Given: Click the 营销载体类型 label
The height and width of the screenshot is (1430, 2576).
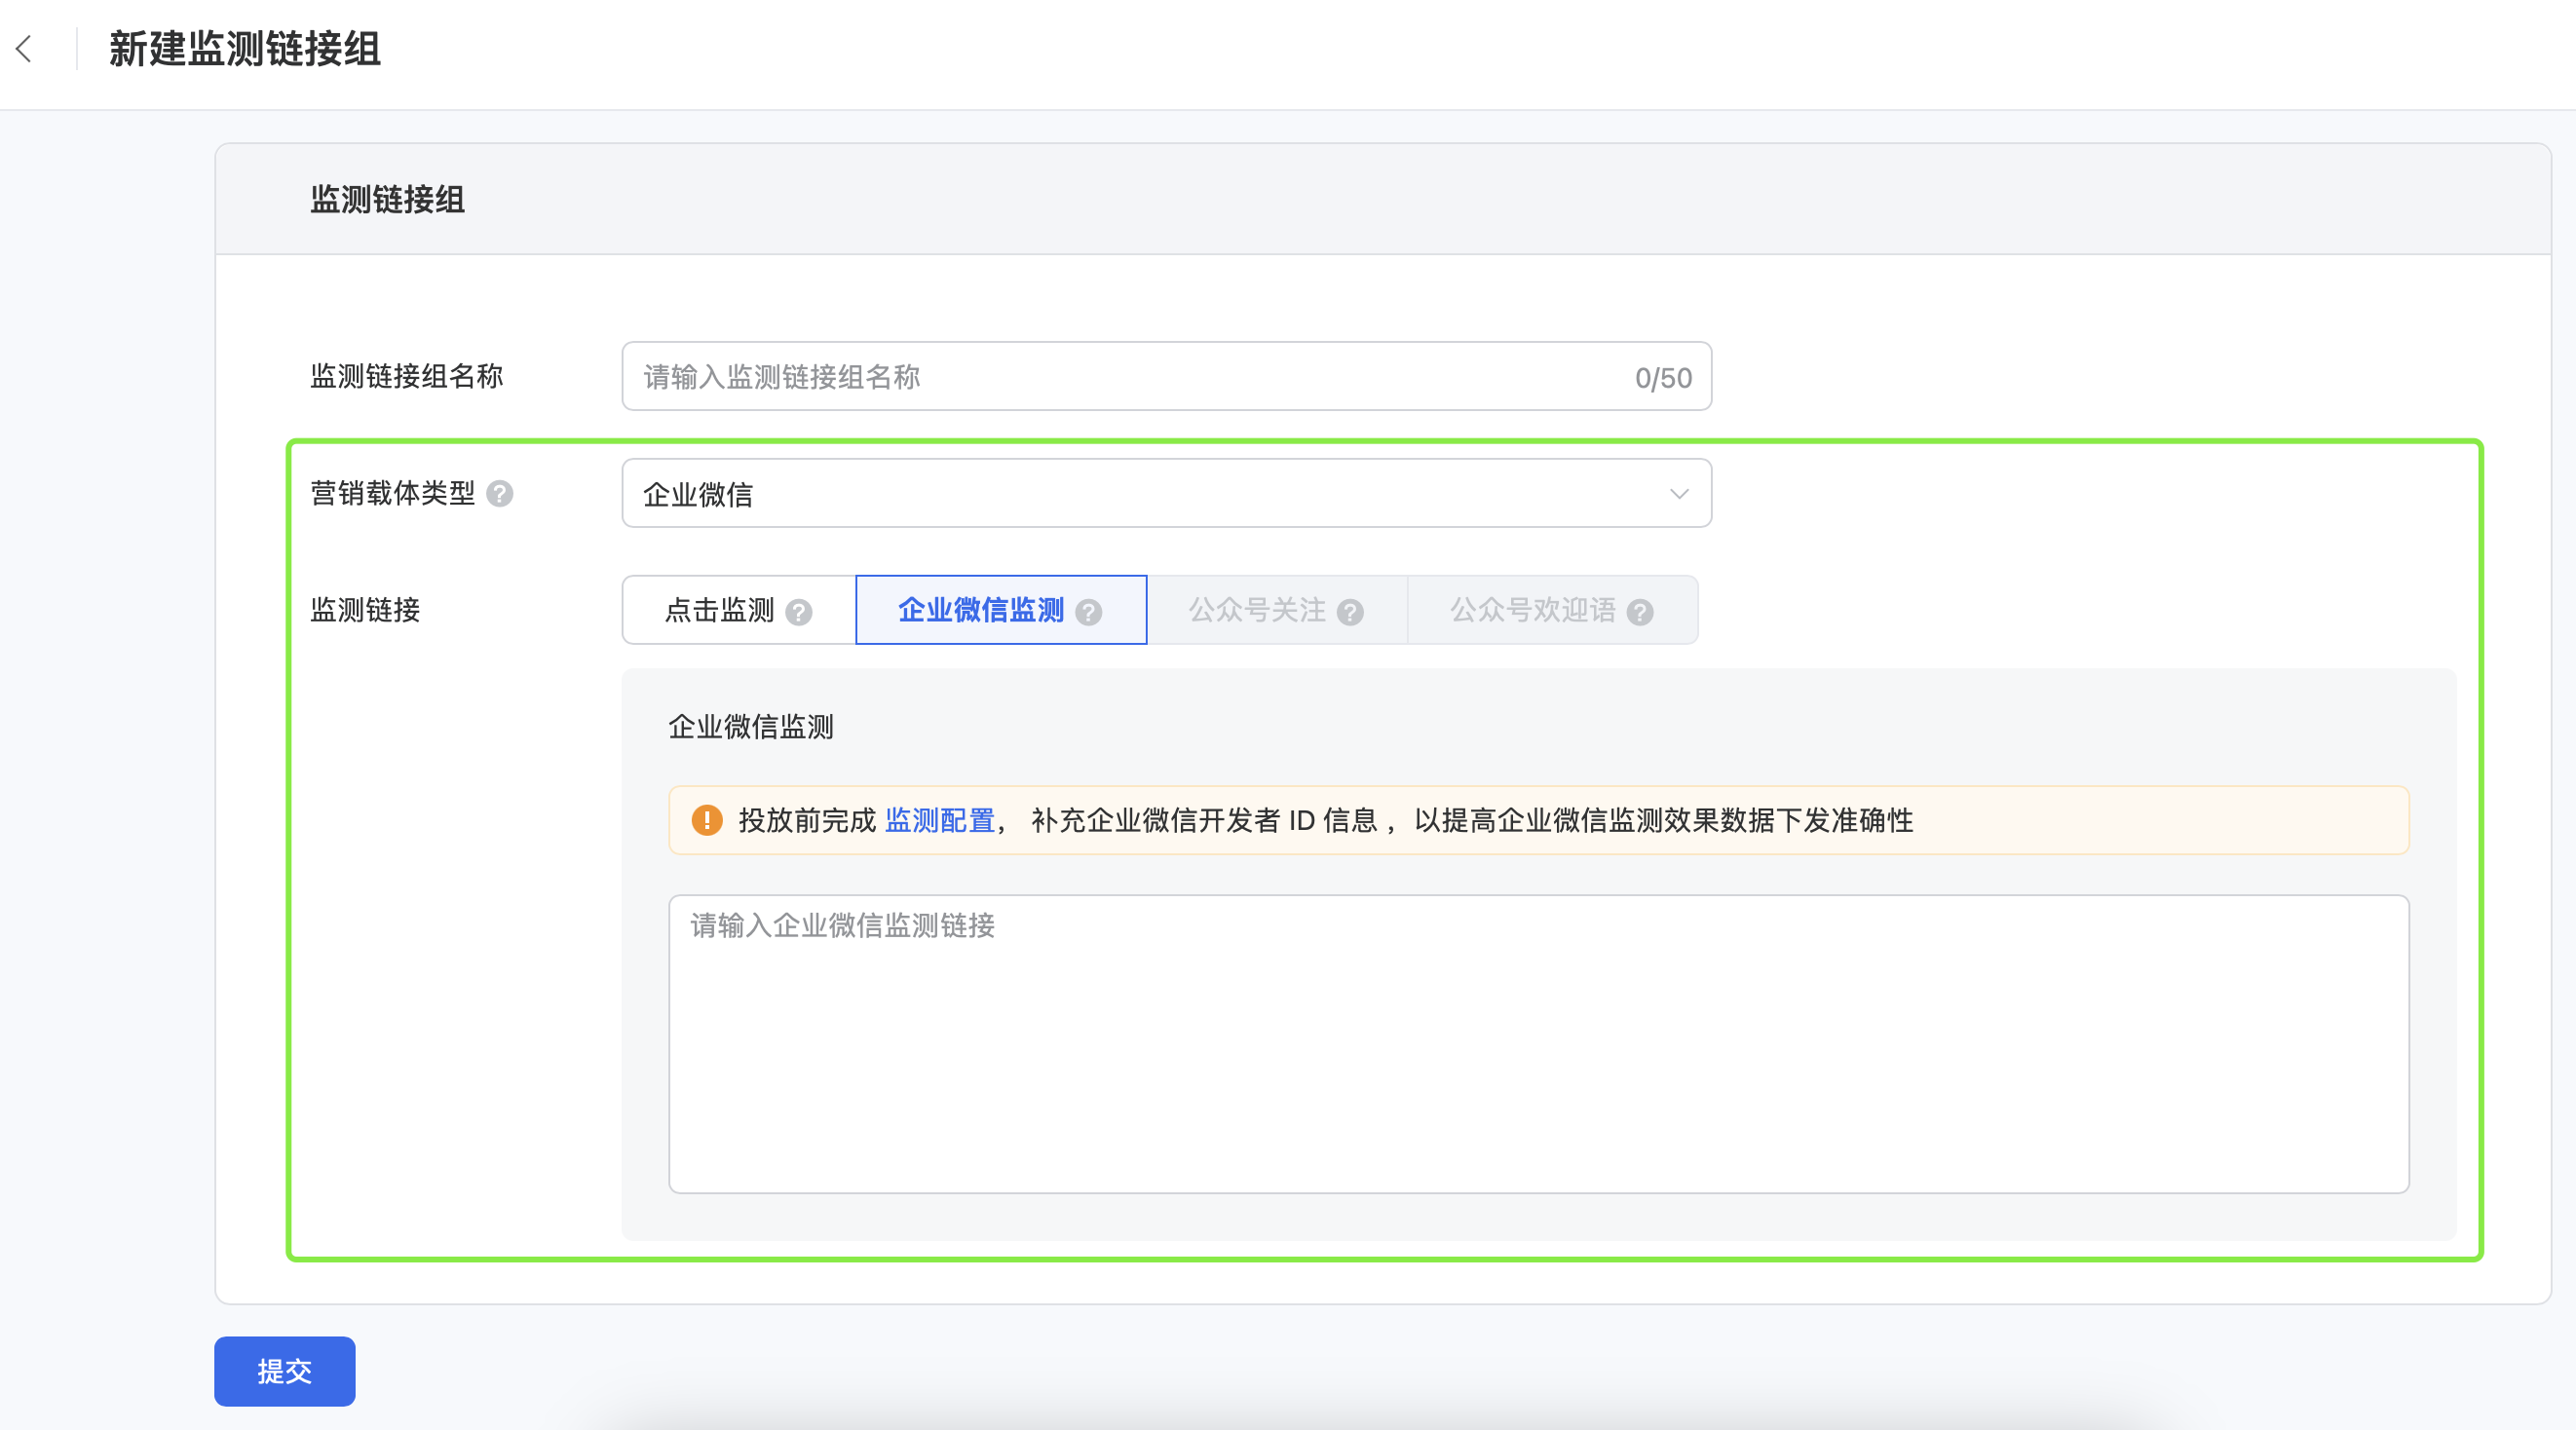Looking at the screenshot, I should (x=392, y=493).
